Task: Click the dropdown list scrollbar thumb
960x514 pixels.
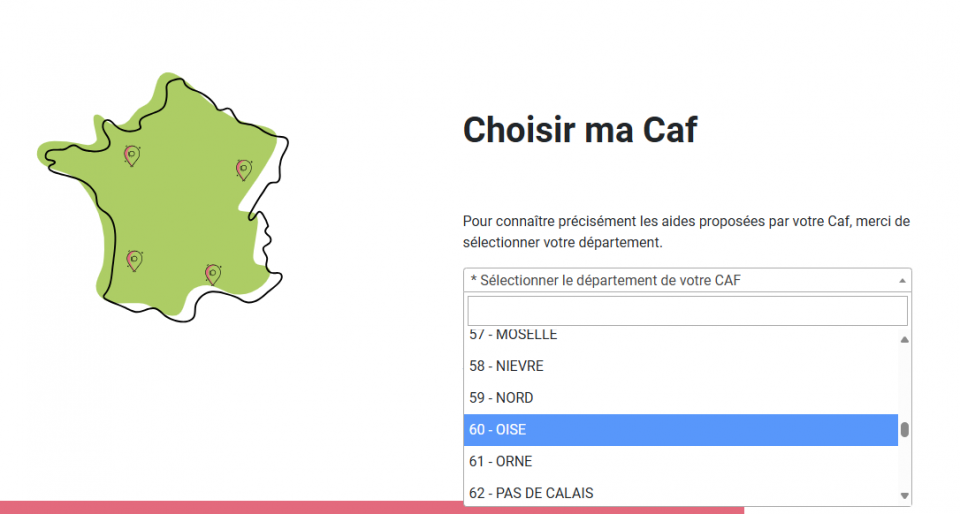Action: click(x=905, y=430)
